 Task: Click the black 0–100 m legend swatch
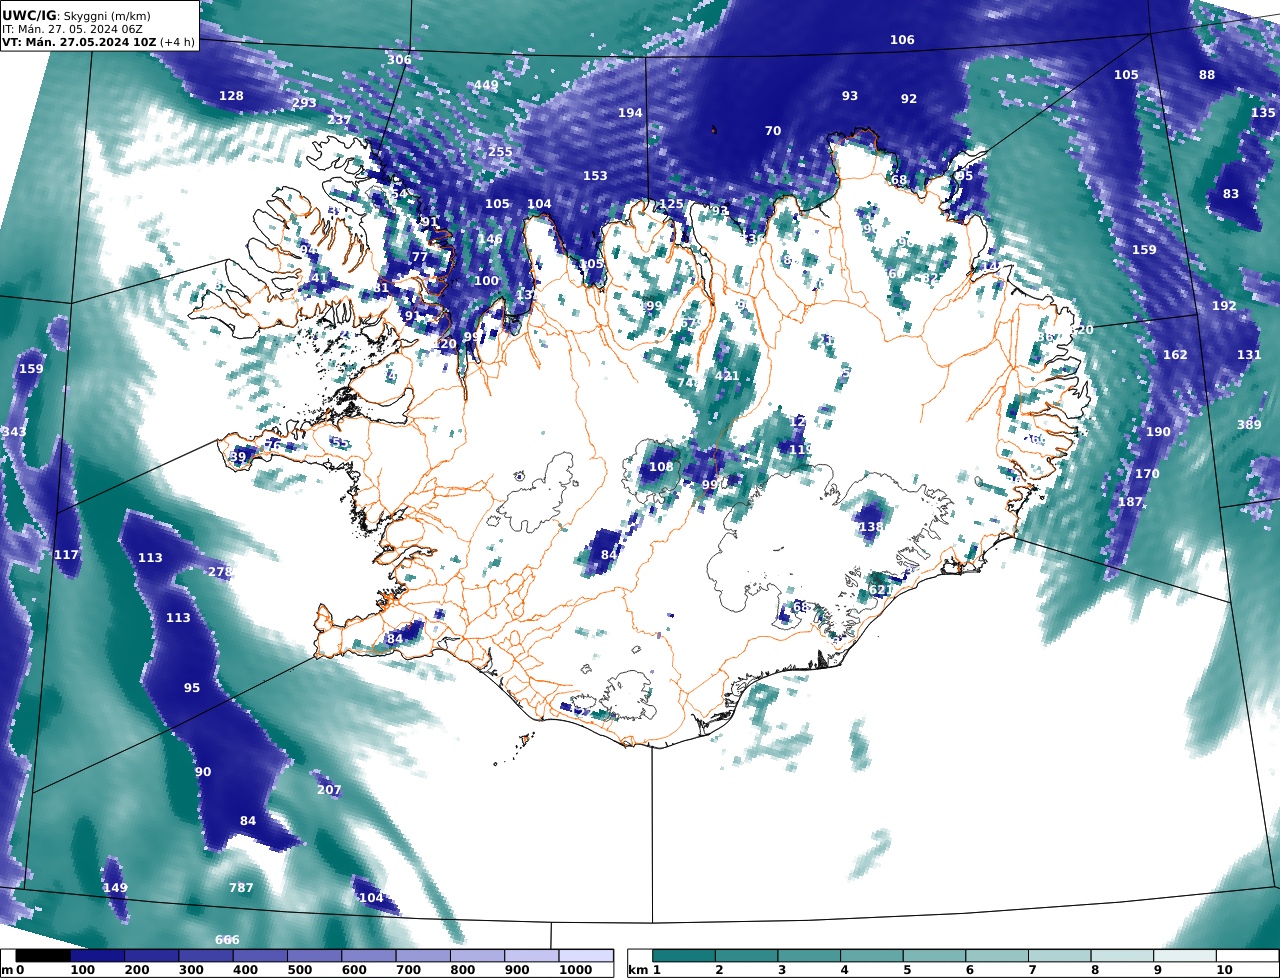[42, 956]
